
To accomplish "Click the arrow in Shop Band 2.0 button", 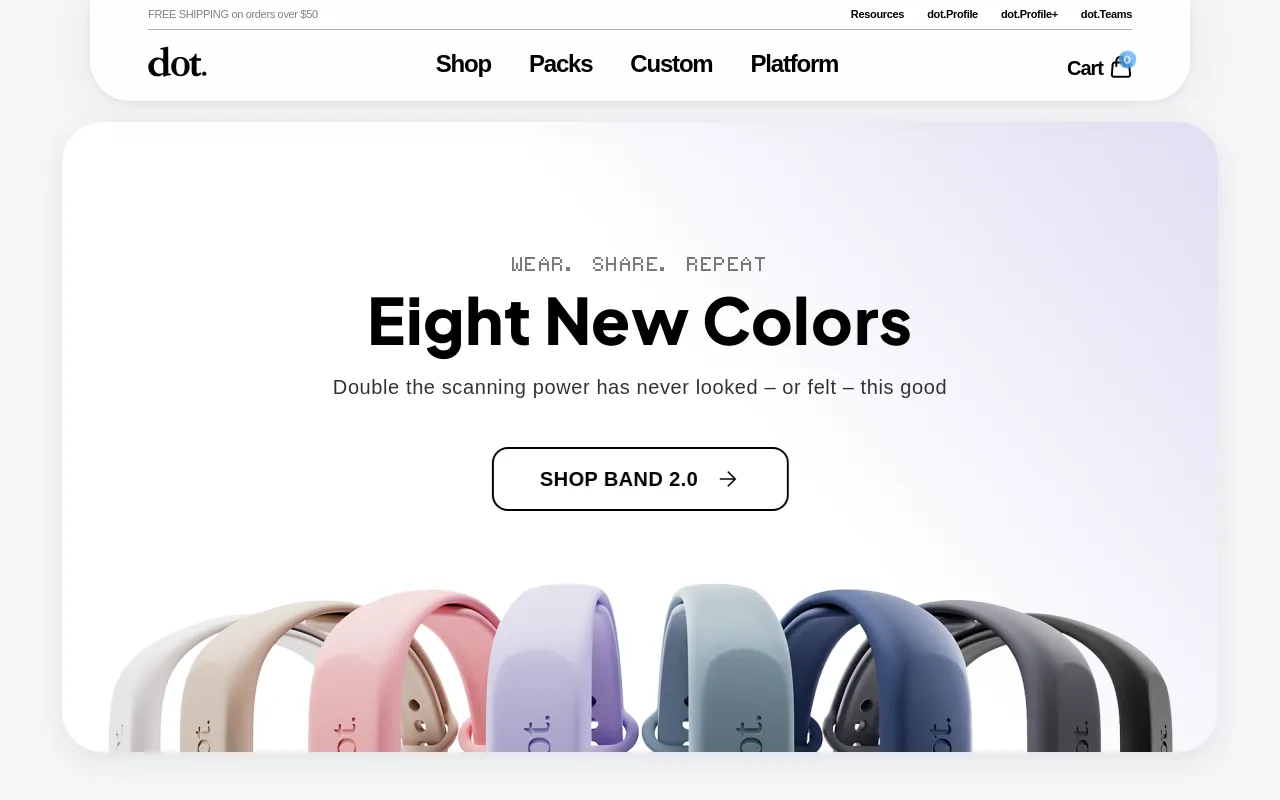I will click(x=728, y=479).
